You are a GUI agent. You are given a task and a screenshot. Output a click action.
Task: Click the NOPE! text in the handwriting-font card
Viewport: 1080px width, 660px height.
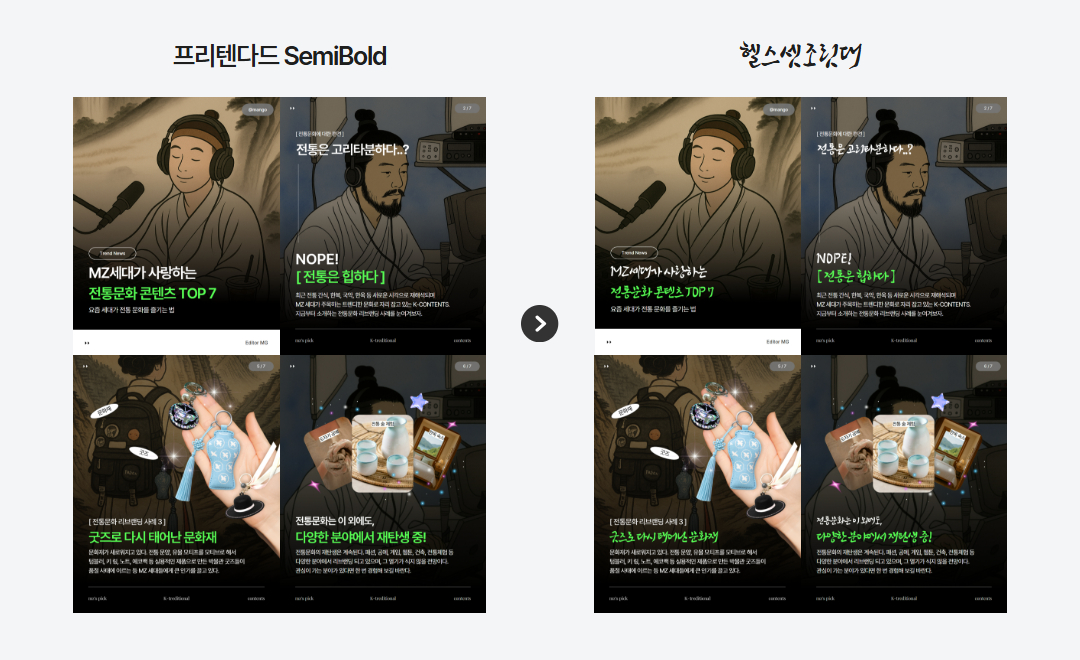click(x=833, y=258)
